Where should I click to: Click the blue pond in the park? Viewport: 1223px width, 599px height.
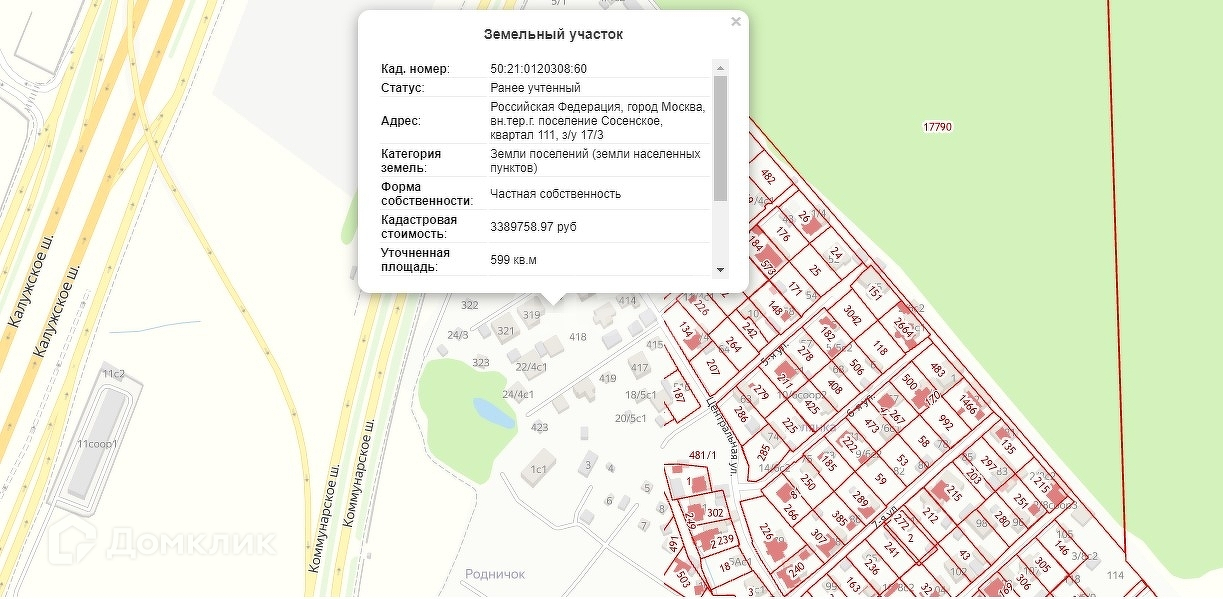click(494, 411)
